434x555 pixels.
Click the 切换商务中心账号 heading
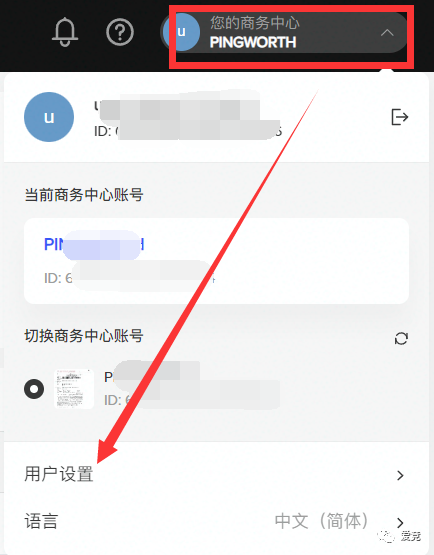[84, 336]
